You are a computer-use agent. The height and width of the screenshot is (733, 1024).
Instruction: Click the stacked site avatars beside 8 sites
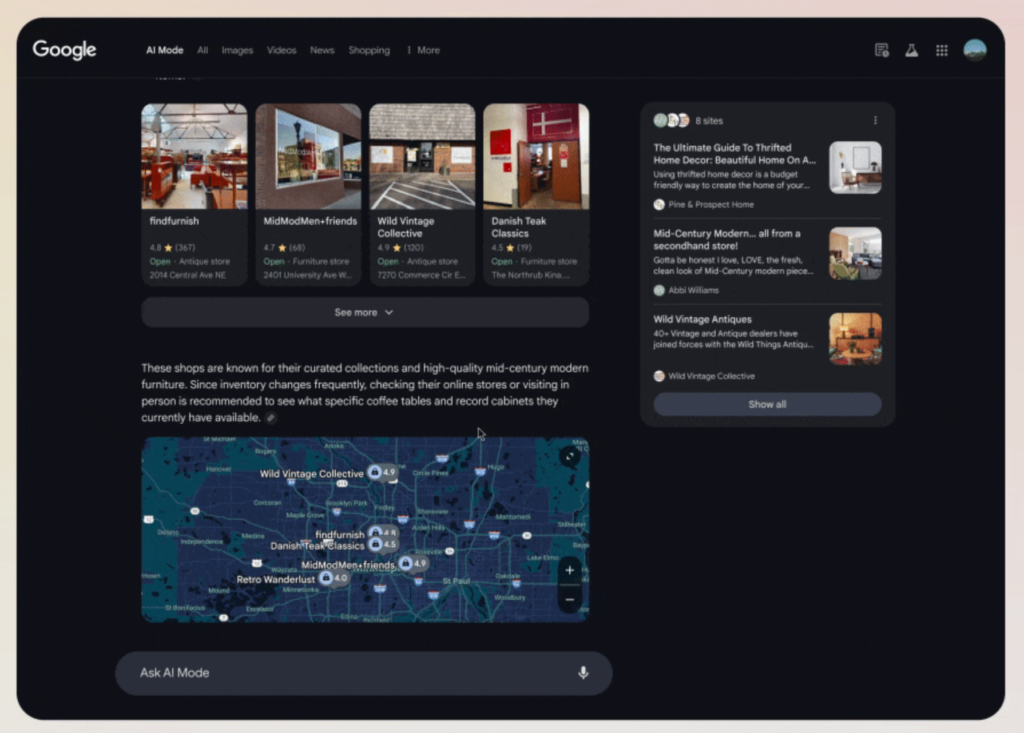tap(671, 120)
